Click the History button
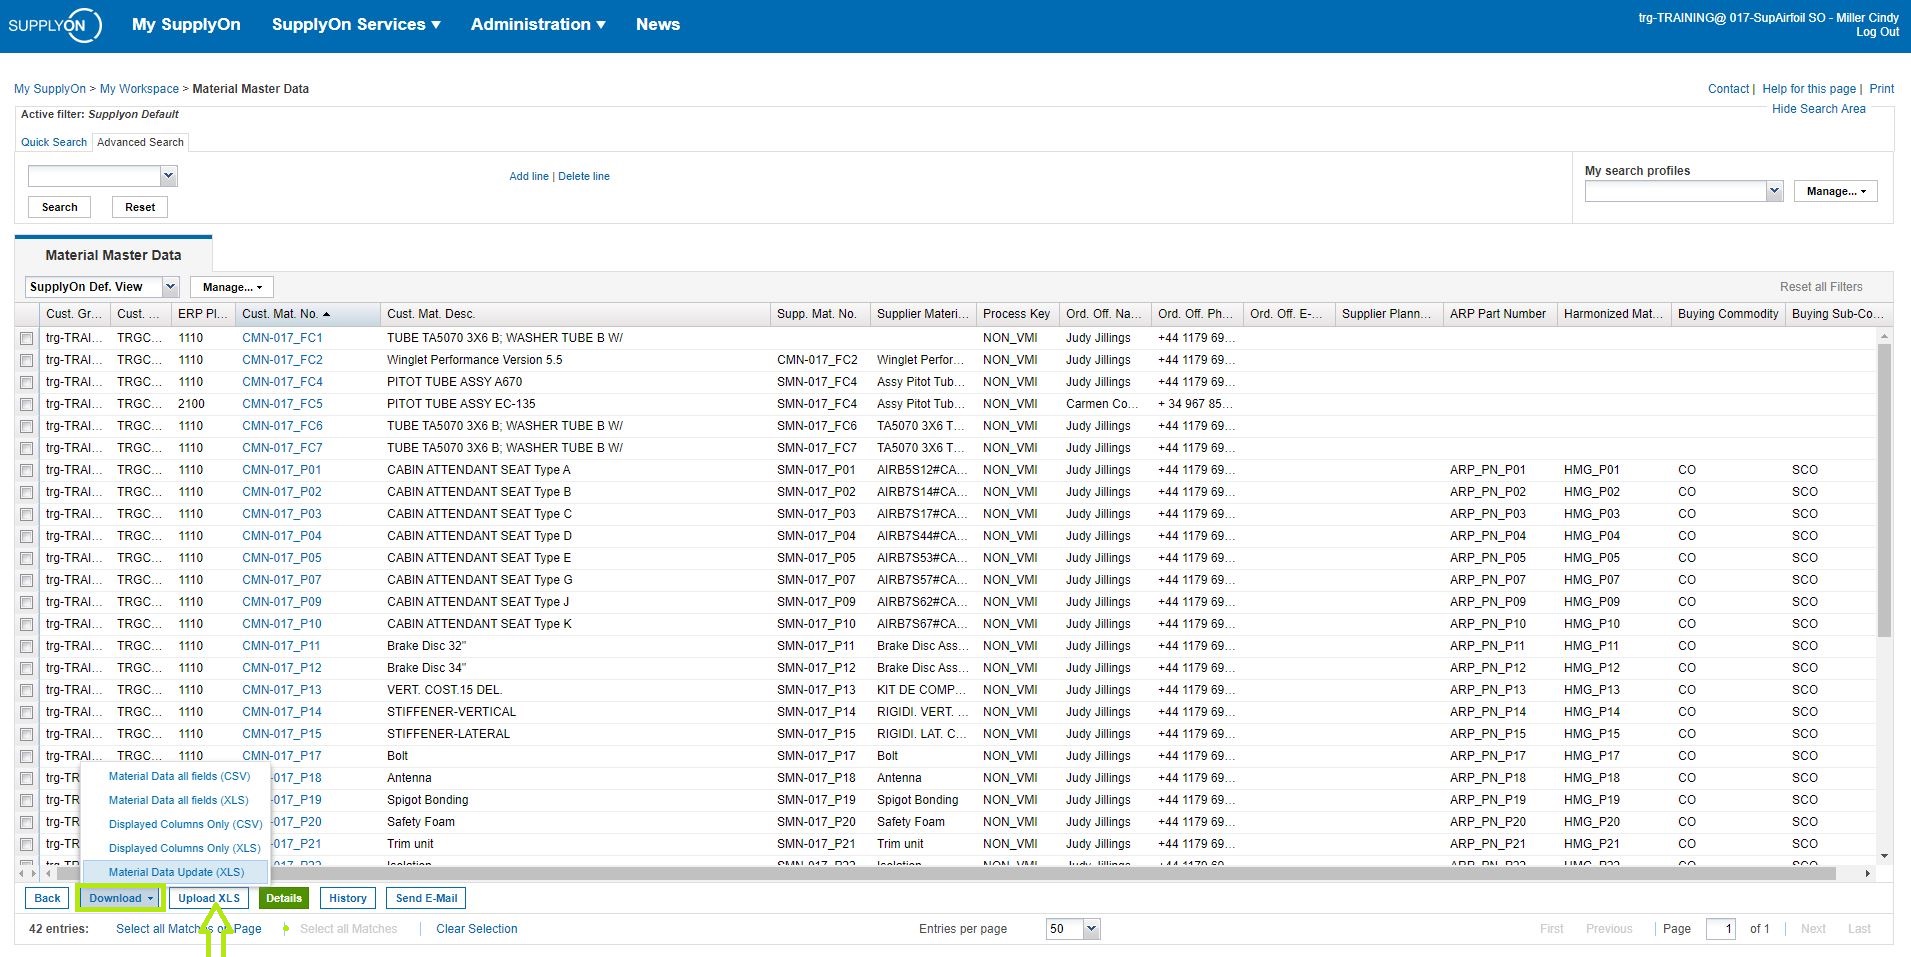This screenshot has width=1911, height=957. click(348, 898)
